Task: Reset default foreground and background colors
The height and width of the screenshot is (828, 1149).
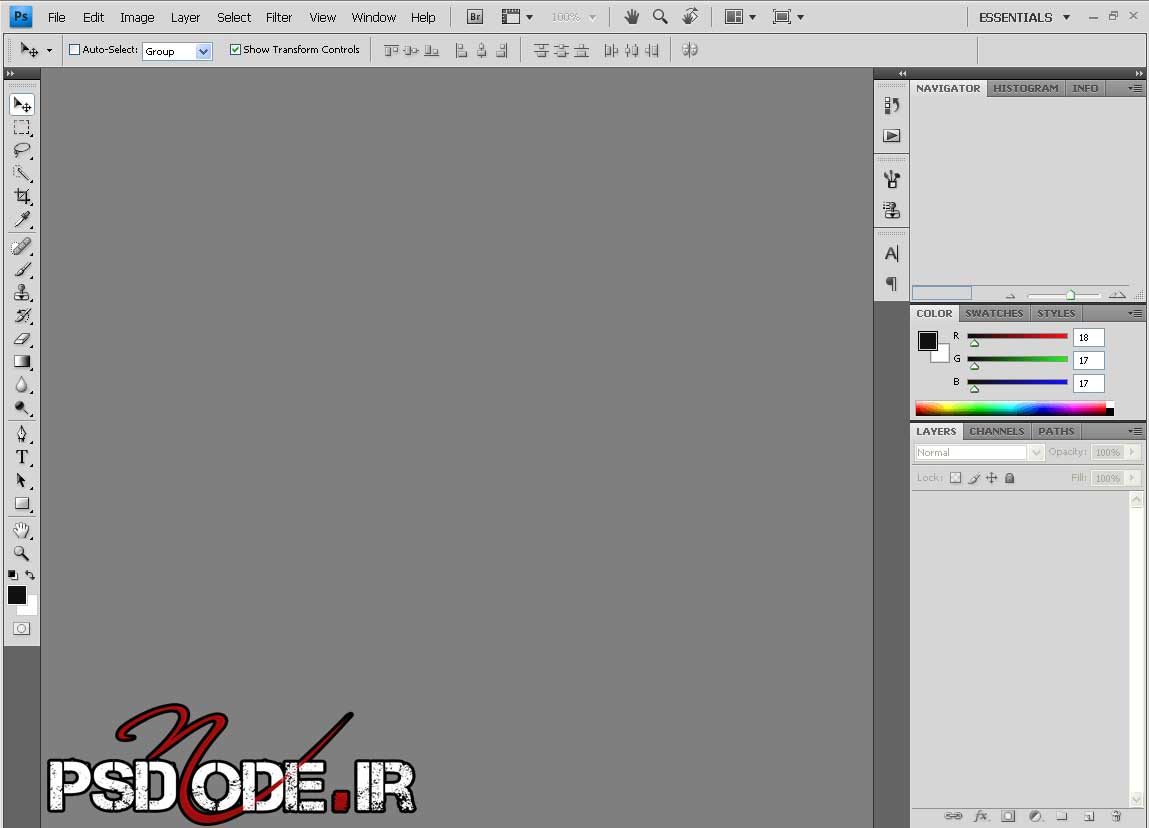Action: click(12, 575)
